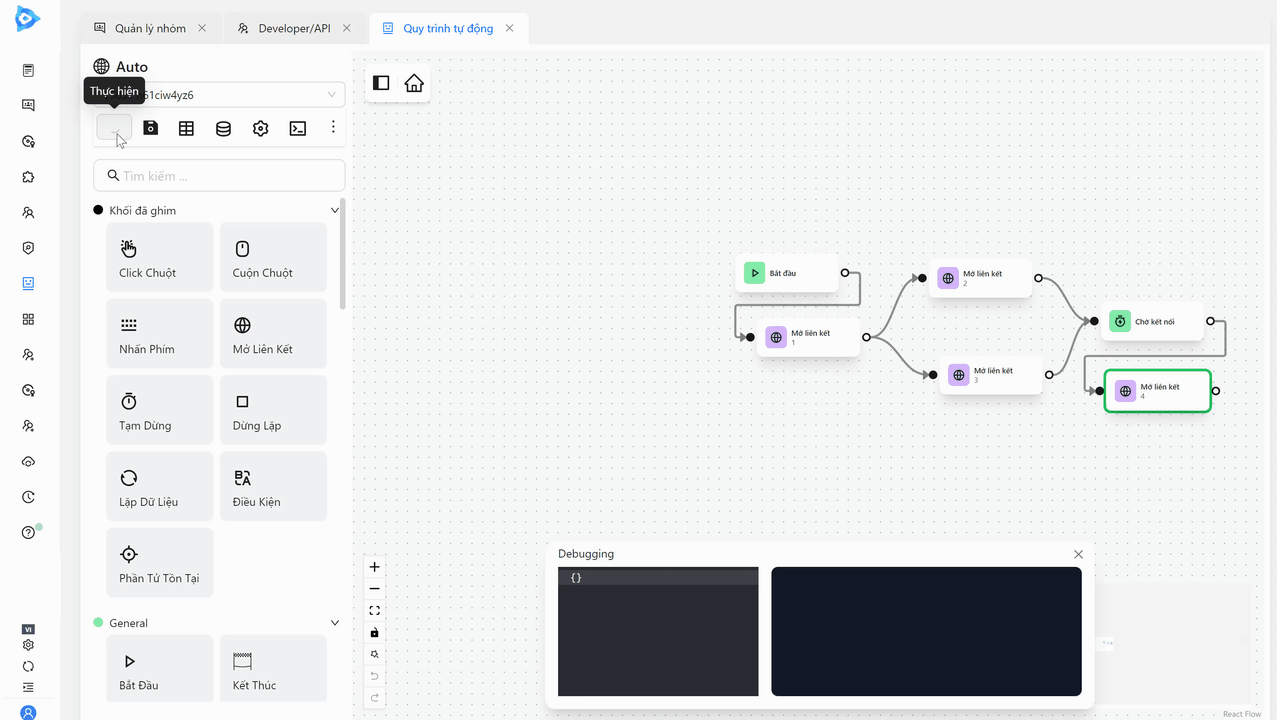Viewport: 1277px width, 720px height.
Task: Switch to the Developer/API tab
Action: click(293, 29)
